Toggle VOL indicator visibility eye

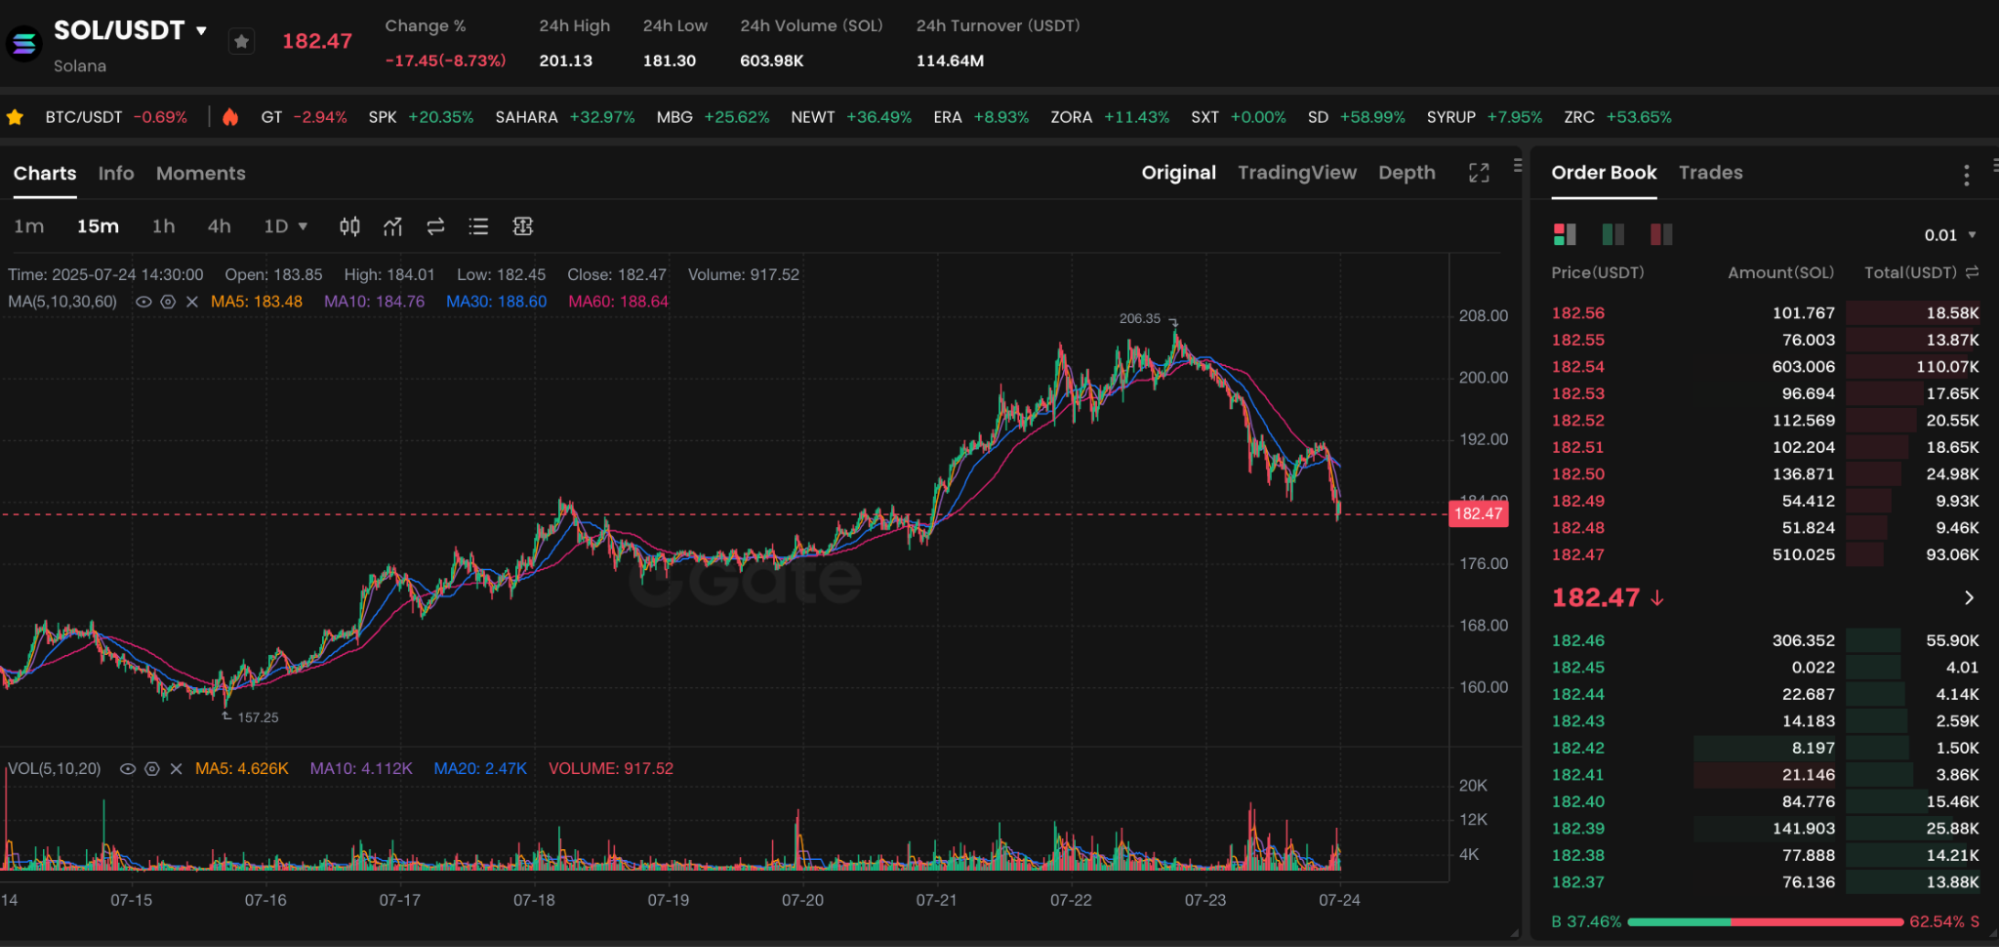coord(127,769)
